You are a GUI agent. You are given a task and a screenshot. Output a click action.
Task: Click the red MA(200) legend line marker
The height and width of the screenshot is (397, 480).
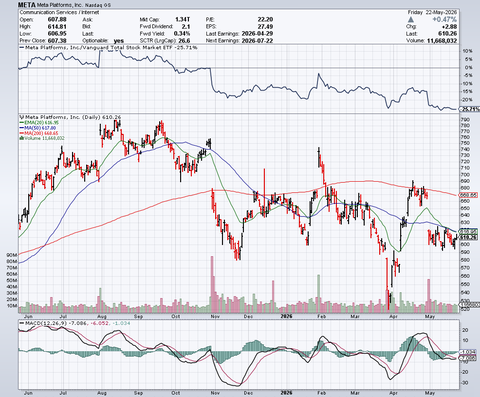tap(22, 133)
